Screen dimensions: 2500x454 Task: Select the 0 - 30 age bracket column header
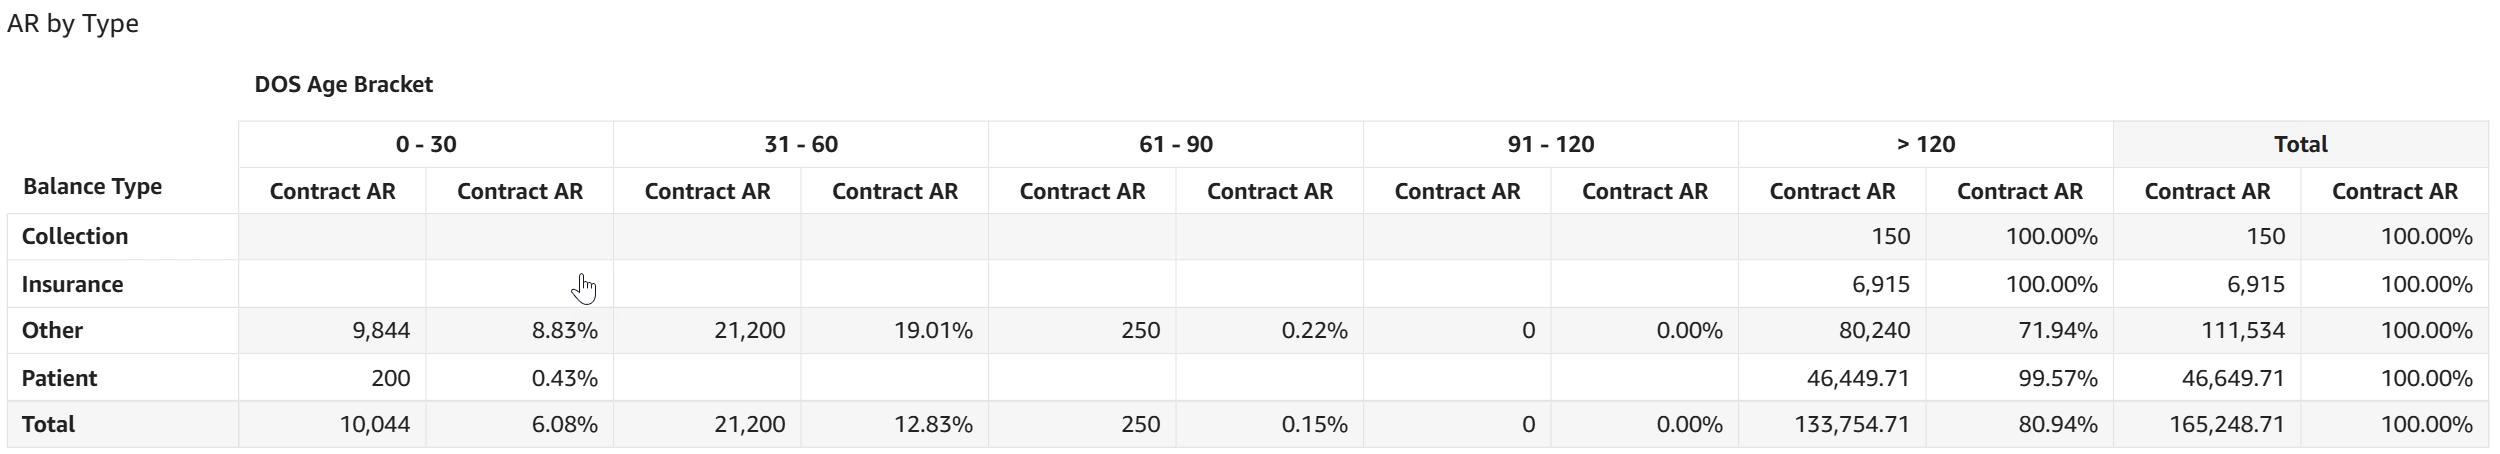tap(426, 144)
